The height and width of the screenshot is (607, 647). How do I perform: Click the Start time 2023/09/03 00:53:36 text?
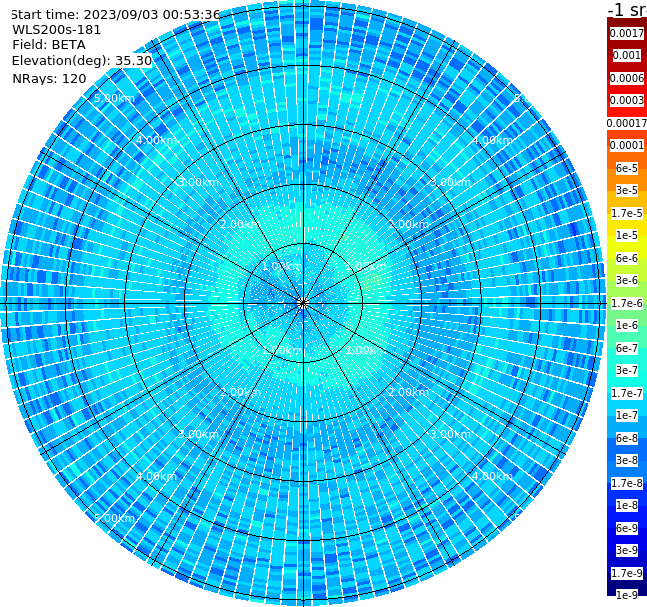[115, 15]
